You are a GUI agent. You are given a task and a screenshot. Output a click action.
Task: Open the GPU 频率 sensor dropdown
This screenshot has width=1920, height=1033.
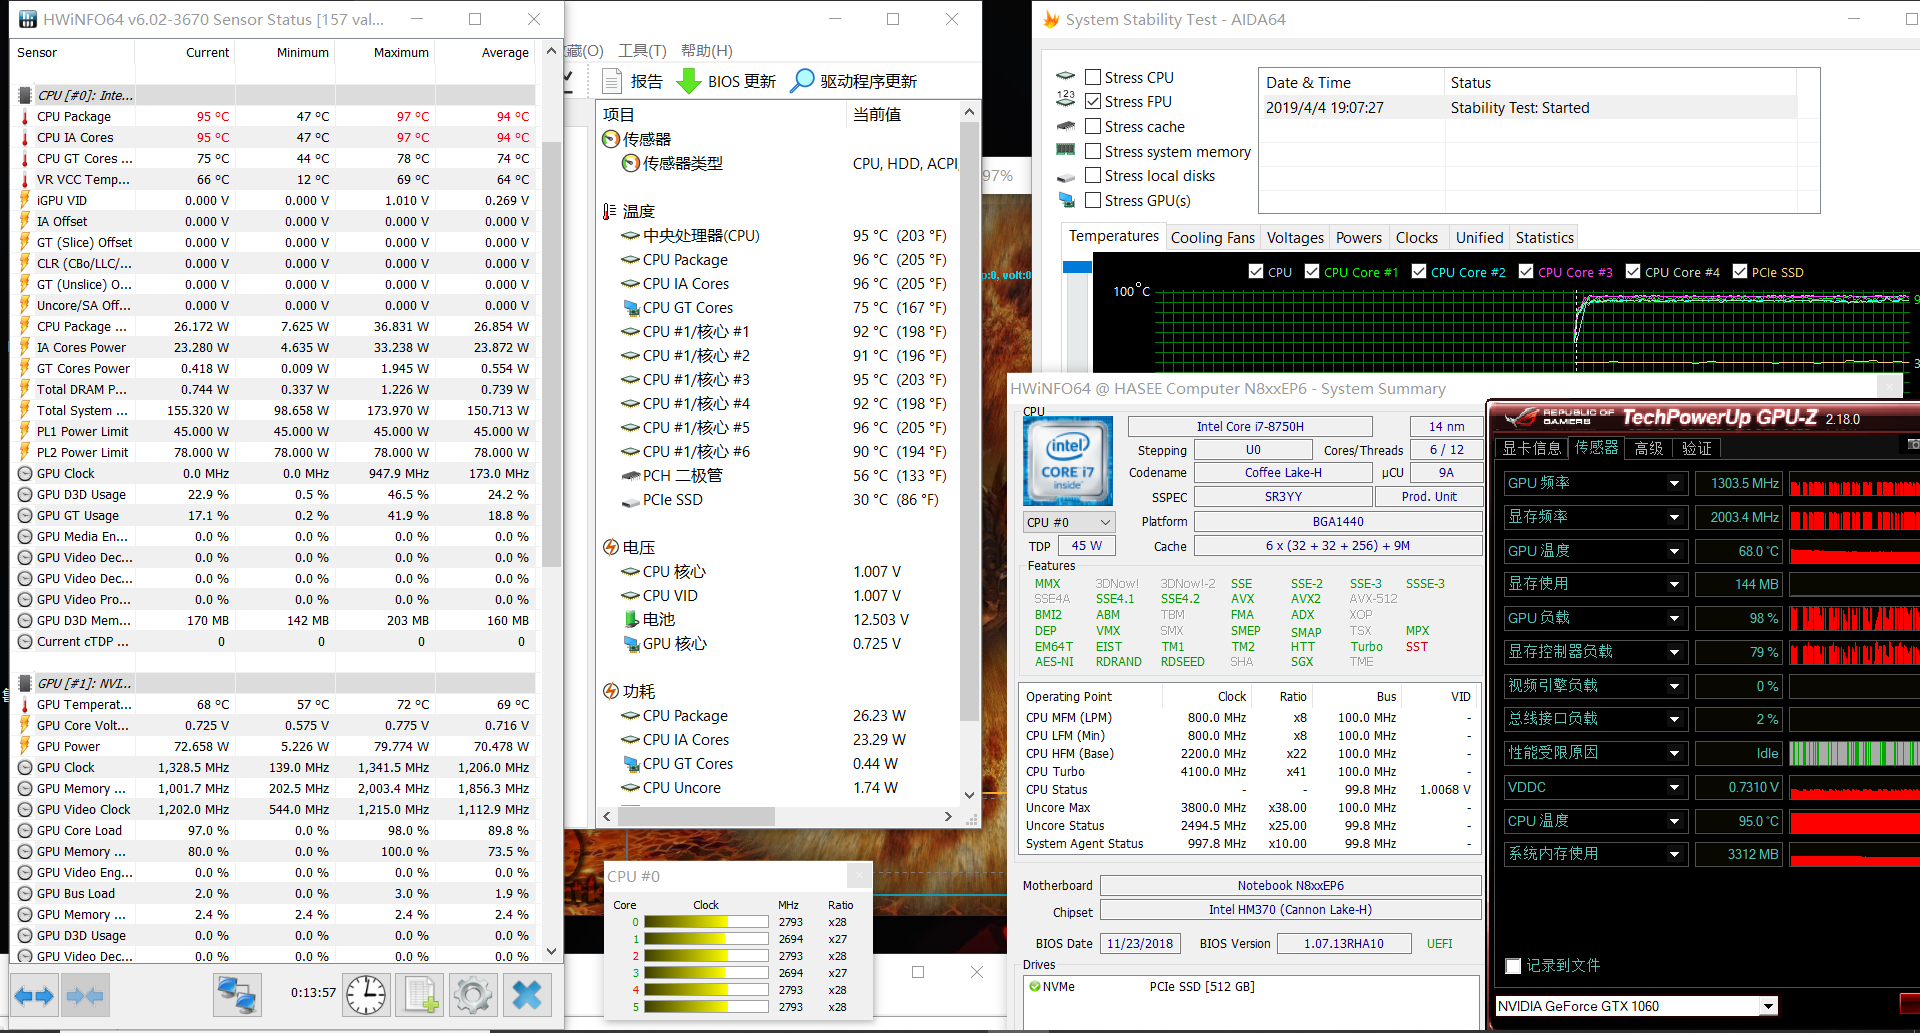1674,483
